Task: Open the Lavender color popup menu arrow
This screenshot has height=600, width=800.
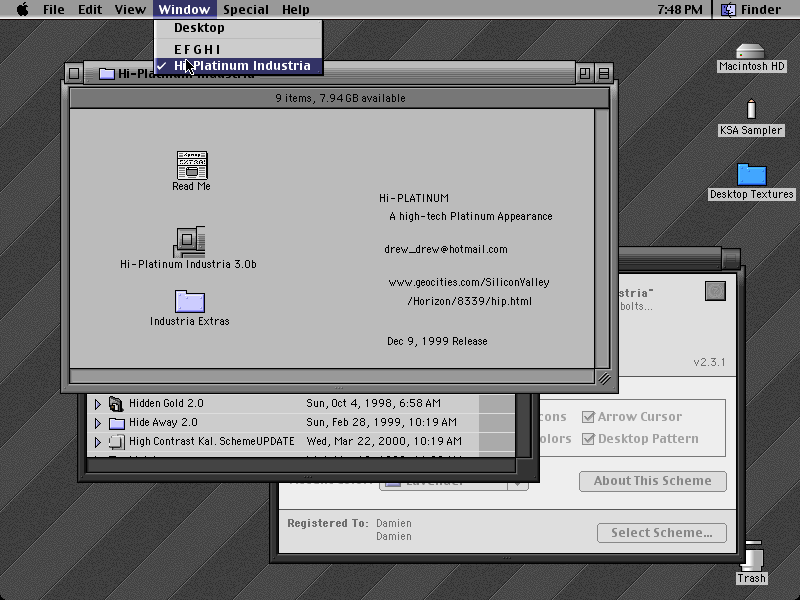Action: point(517,484)
